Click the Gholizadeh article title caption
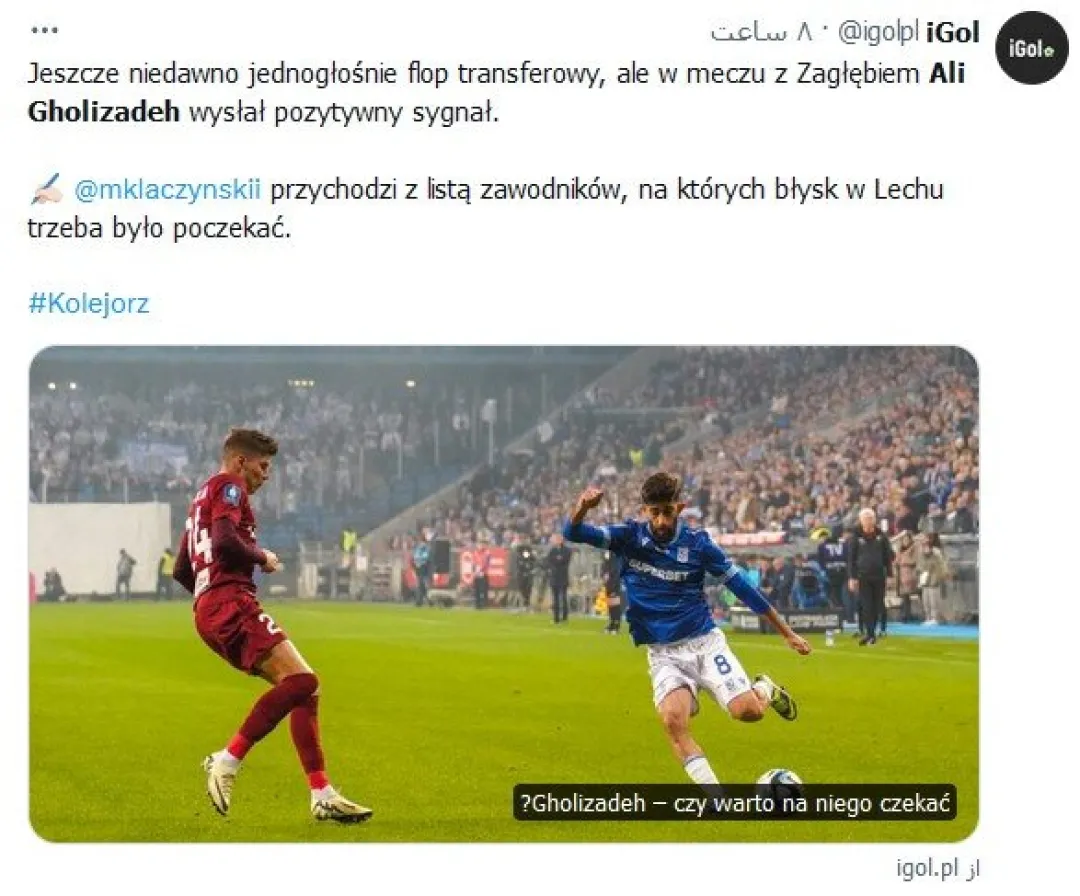Viewport: 1080px width, 896px height. (x=734, y=802)
